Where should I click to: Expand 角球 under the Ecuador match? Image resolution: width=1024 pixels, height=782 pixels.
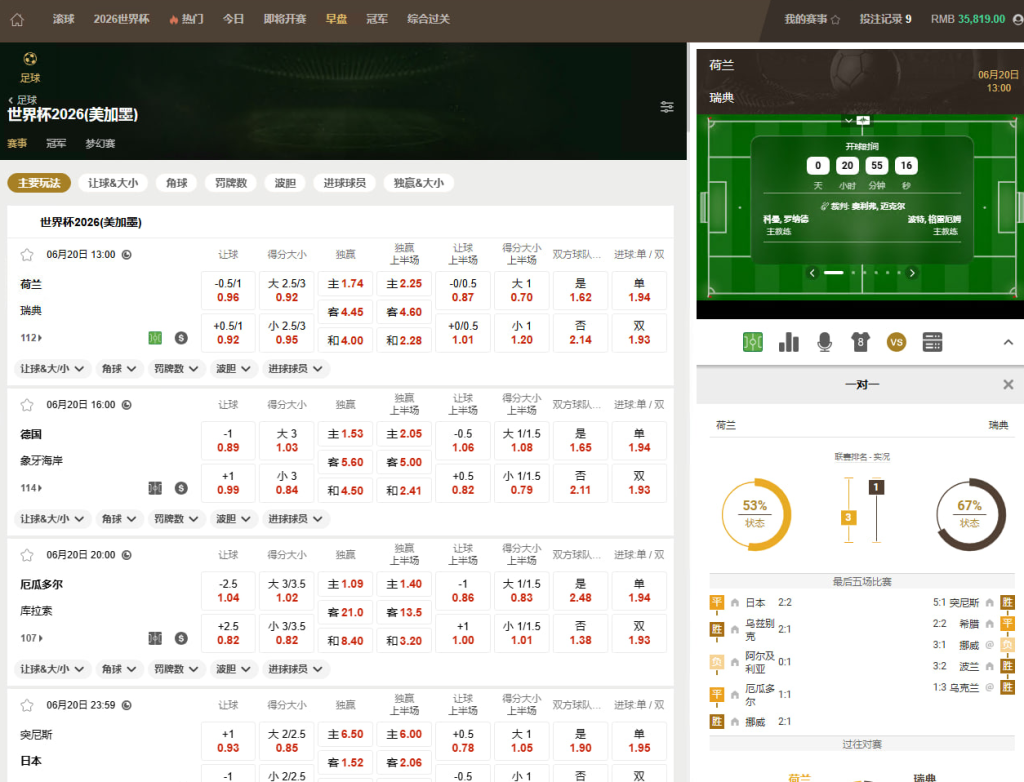click(x=119, y=670)
